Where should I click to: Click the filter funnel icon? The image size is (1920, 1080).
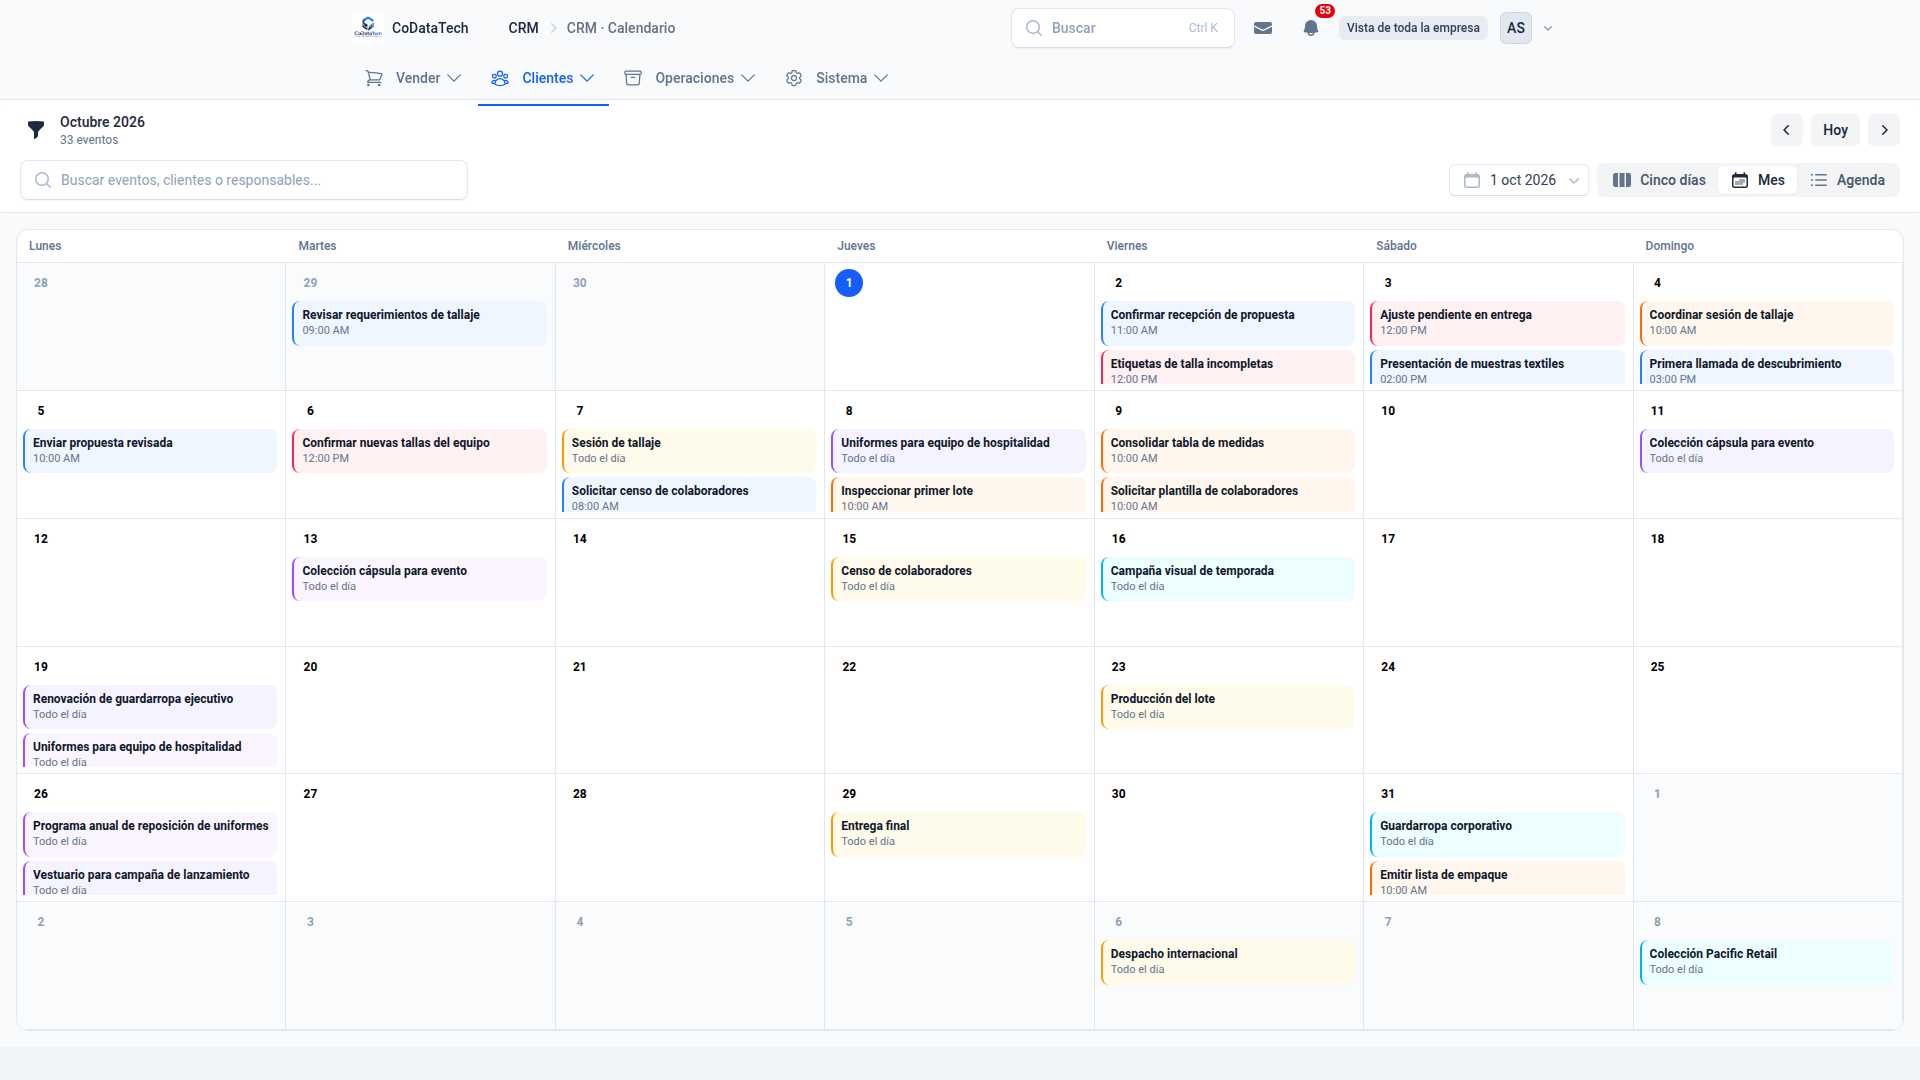click(x=36, y=130)
